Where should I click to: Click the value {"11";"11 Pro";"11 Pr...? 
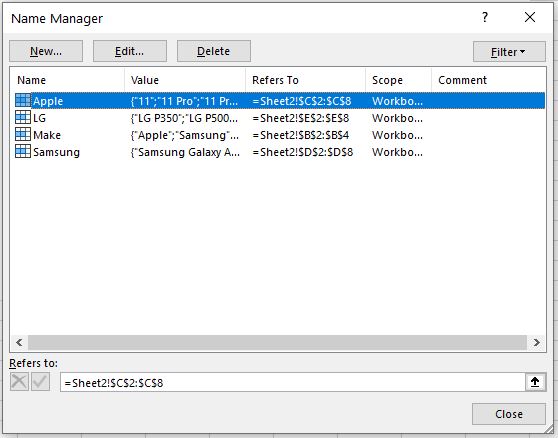(184, 101)
